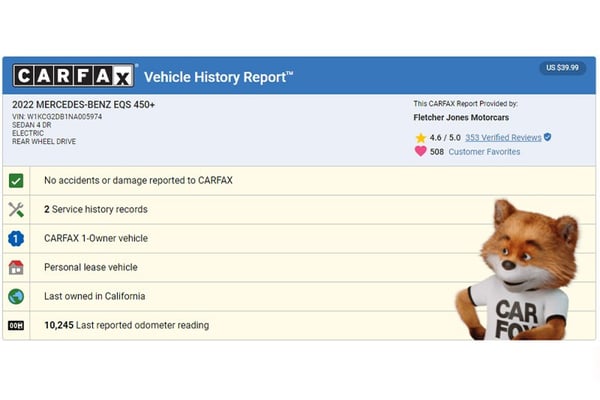Click the 'Vehicle History Report' header title
This screenshot has height=400, width=600.
[x=218, y=77]
